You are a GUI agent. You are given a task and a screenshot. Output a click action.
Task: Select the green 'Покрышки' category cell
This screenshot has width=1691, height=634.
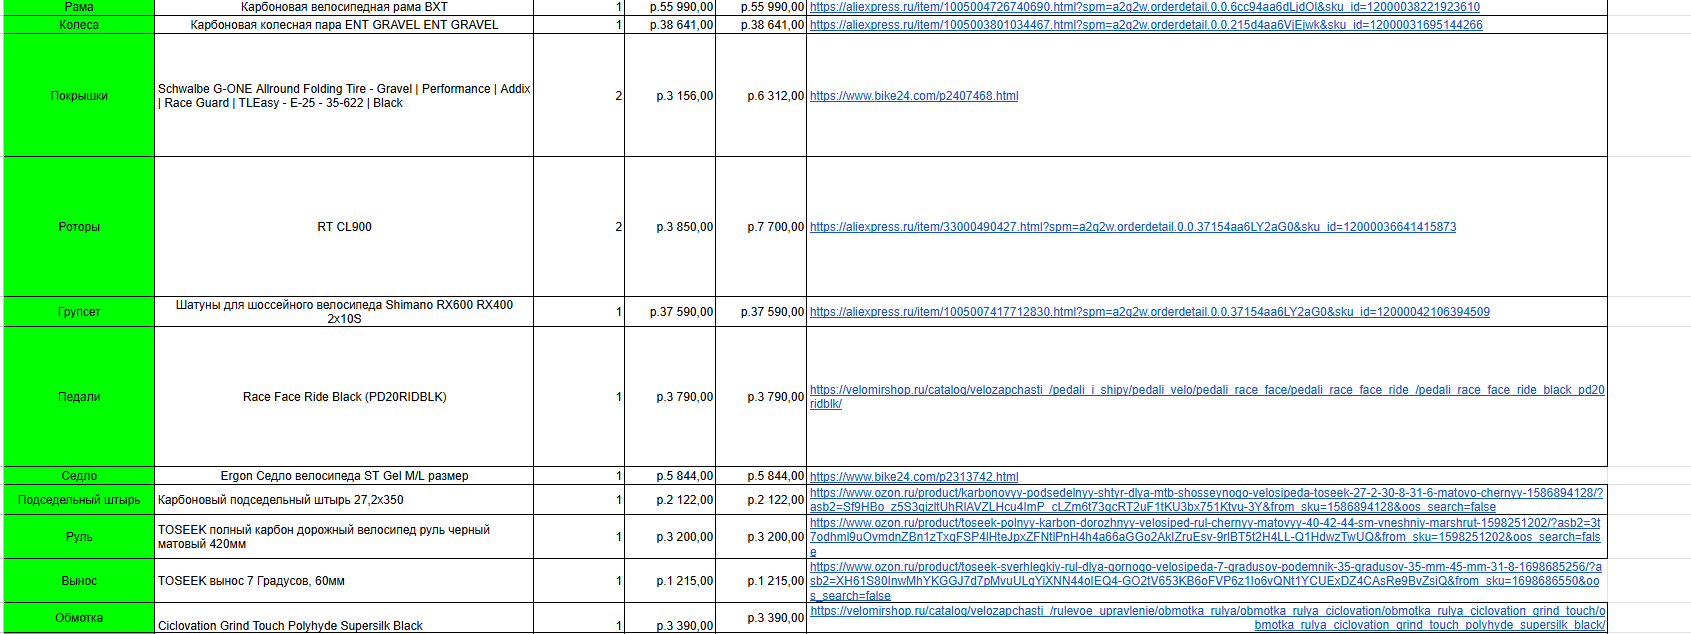tap(79, 96)
